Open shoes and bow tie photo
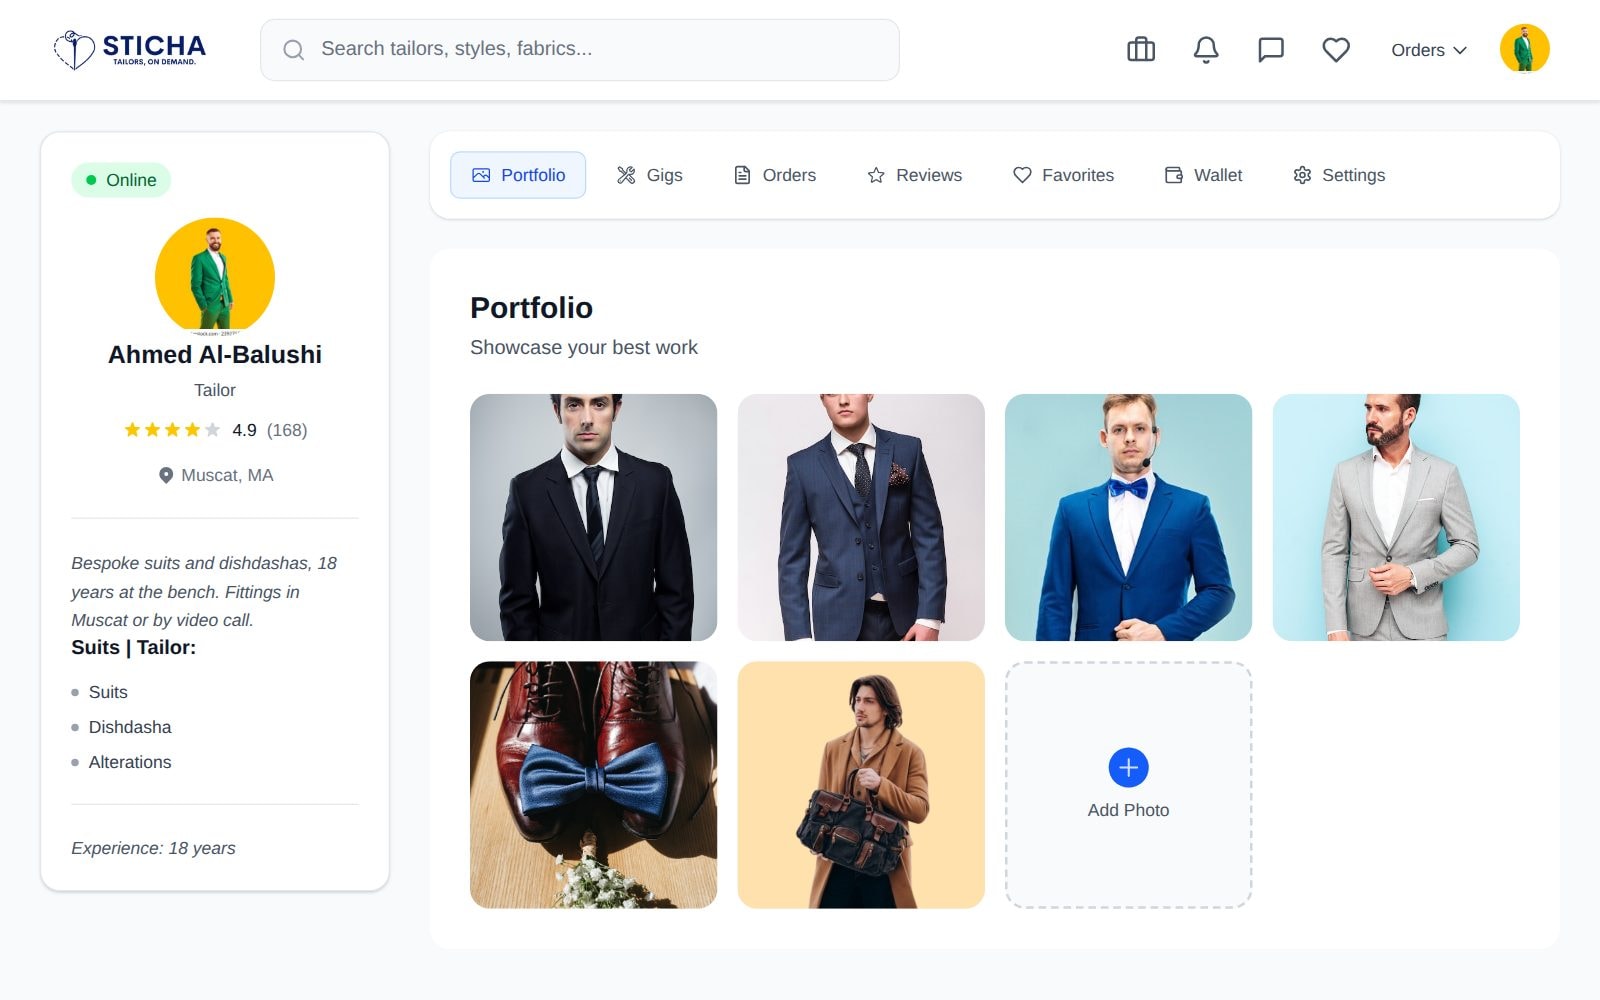 click(593, 785)
